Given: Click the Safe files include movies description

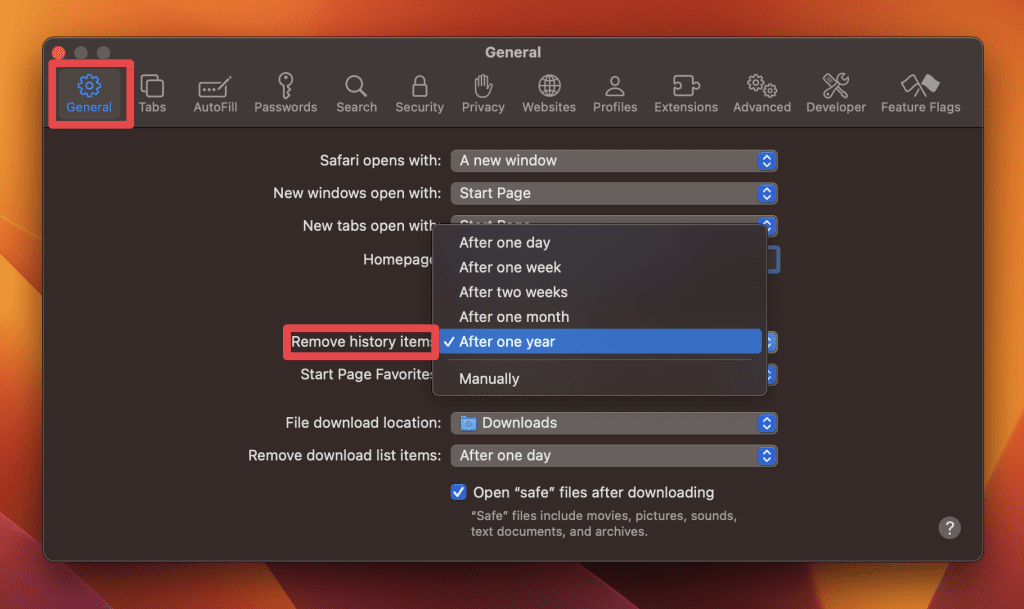Looking at the screenshot, I should pyautogui.click(x=604, y=523).
